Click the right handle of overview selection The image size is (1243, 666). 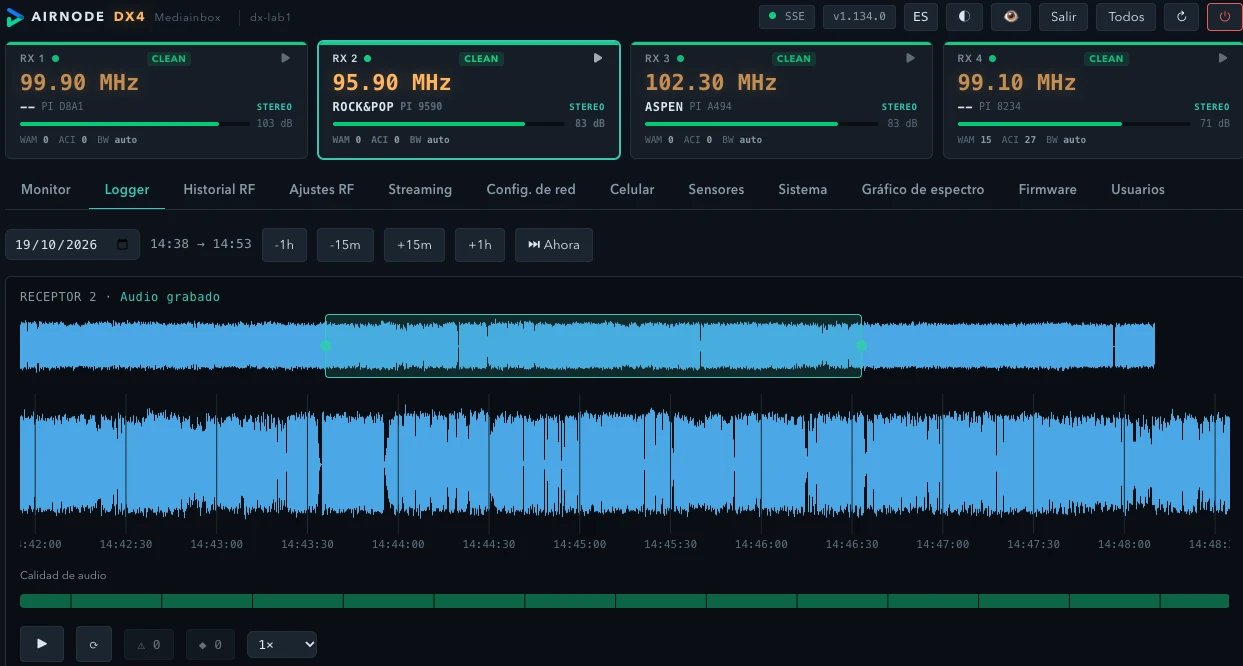pos(861,345)
